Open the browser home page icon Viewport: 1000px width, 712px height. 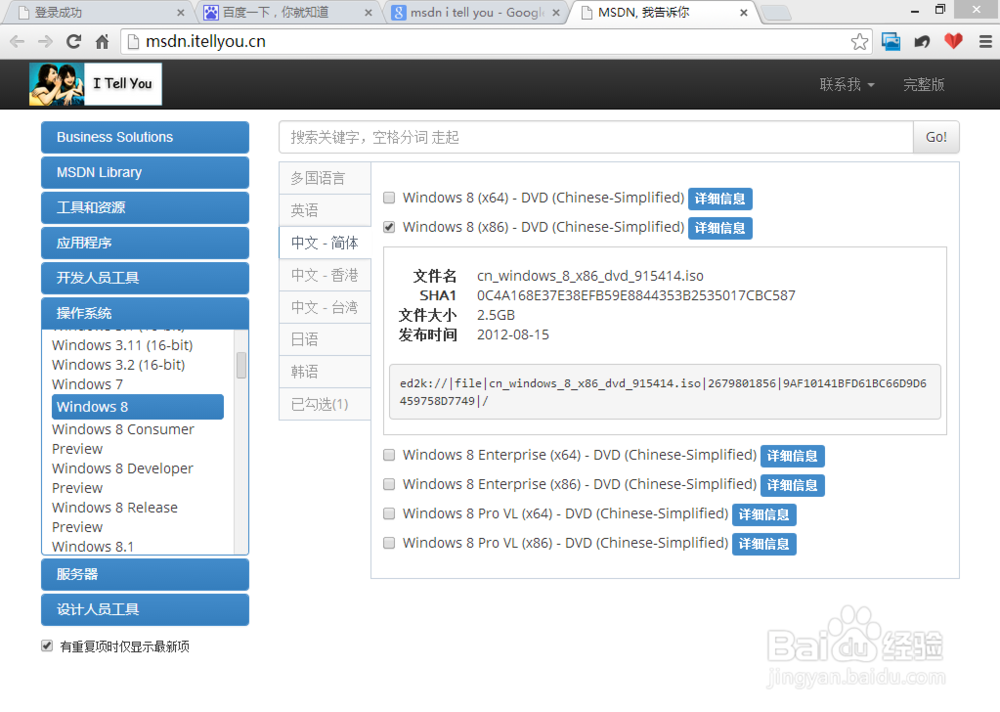click(x=102, y=42)
